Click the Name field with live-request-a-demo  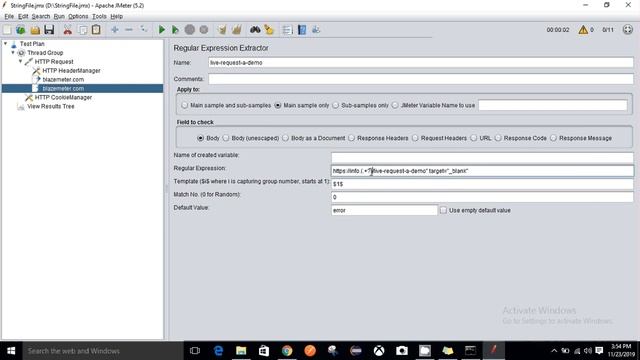pos(421,63)
